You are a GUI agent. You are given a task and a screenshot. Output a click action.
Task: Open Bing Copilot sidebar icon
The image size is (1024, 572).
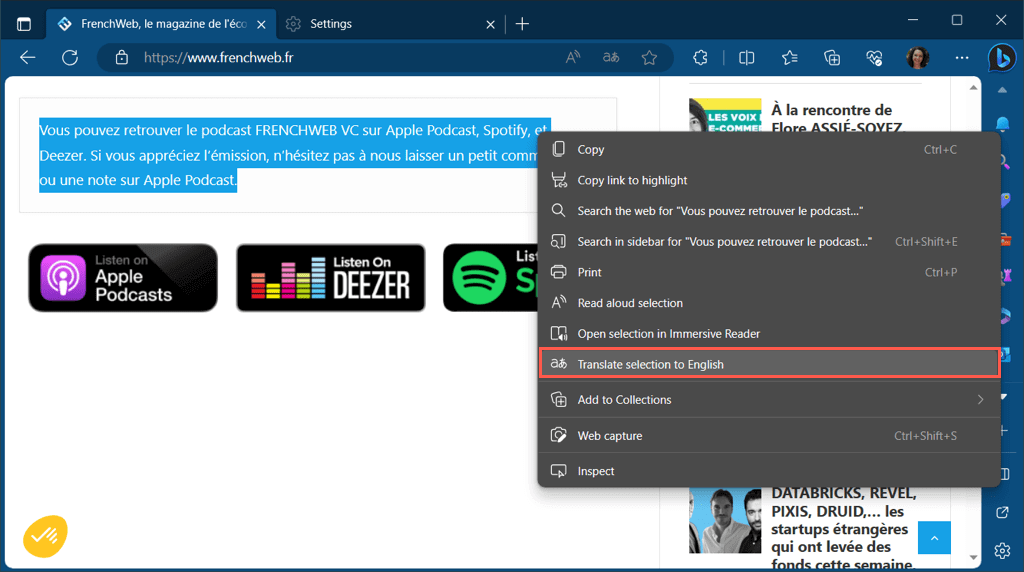[1002, 58]
